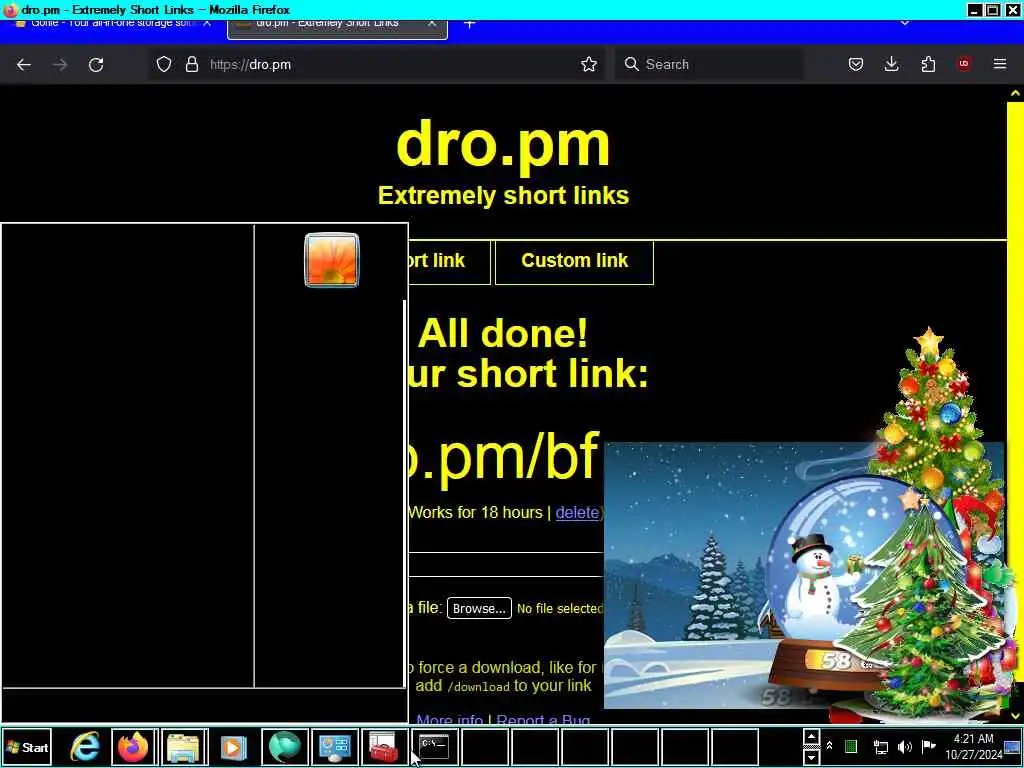Click the orange flower user picture

pyautogui.click(x=332, y=260)
